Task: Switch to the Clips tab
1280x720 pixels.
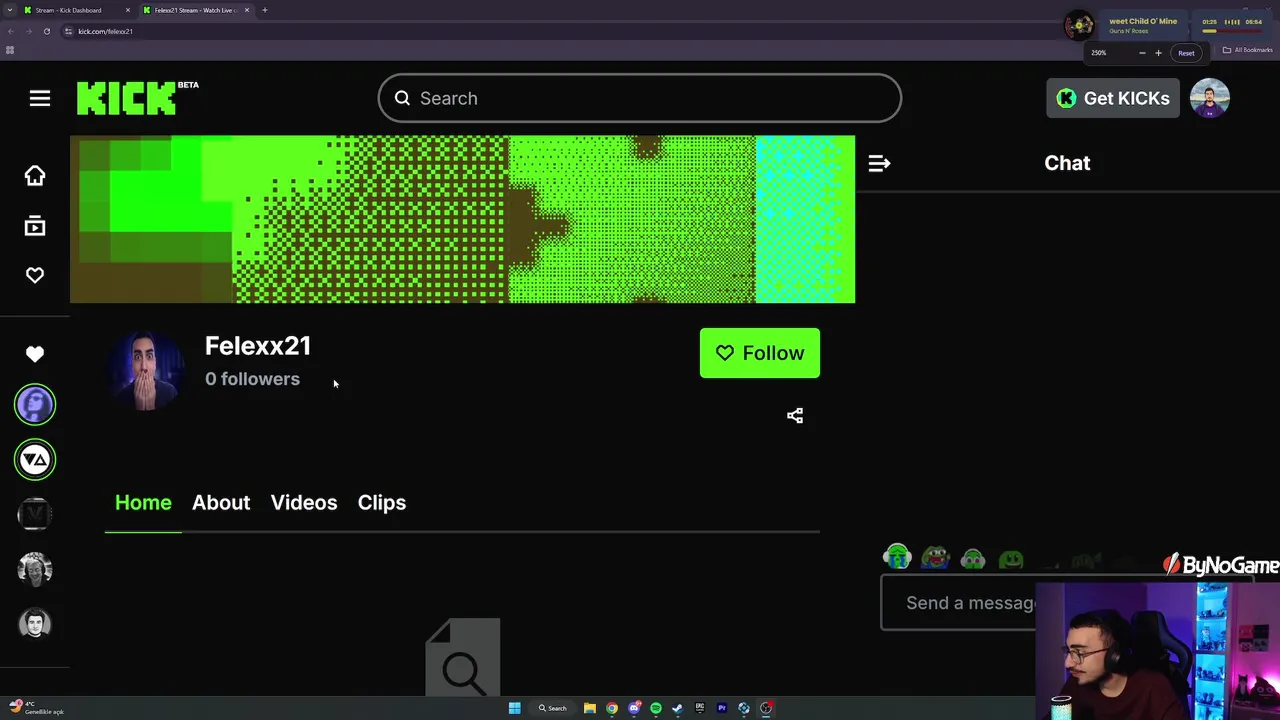Action: tap(382, 503)
